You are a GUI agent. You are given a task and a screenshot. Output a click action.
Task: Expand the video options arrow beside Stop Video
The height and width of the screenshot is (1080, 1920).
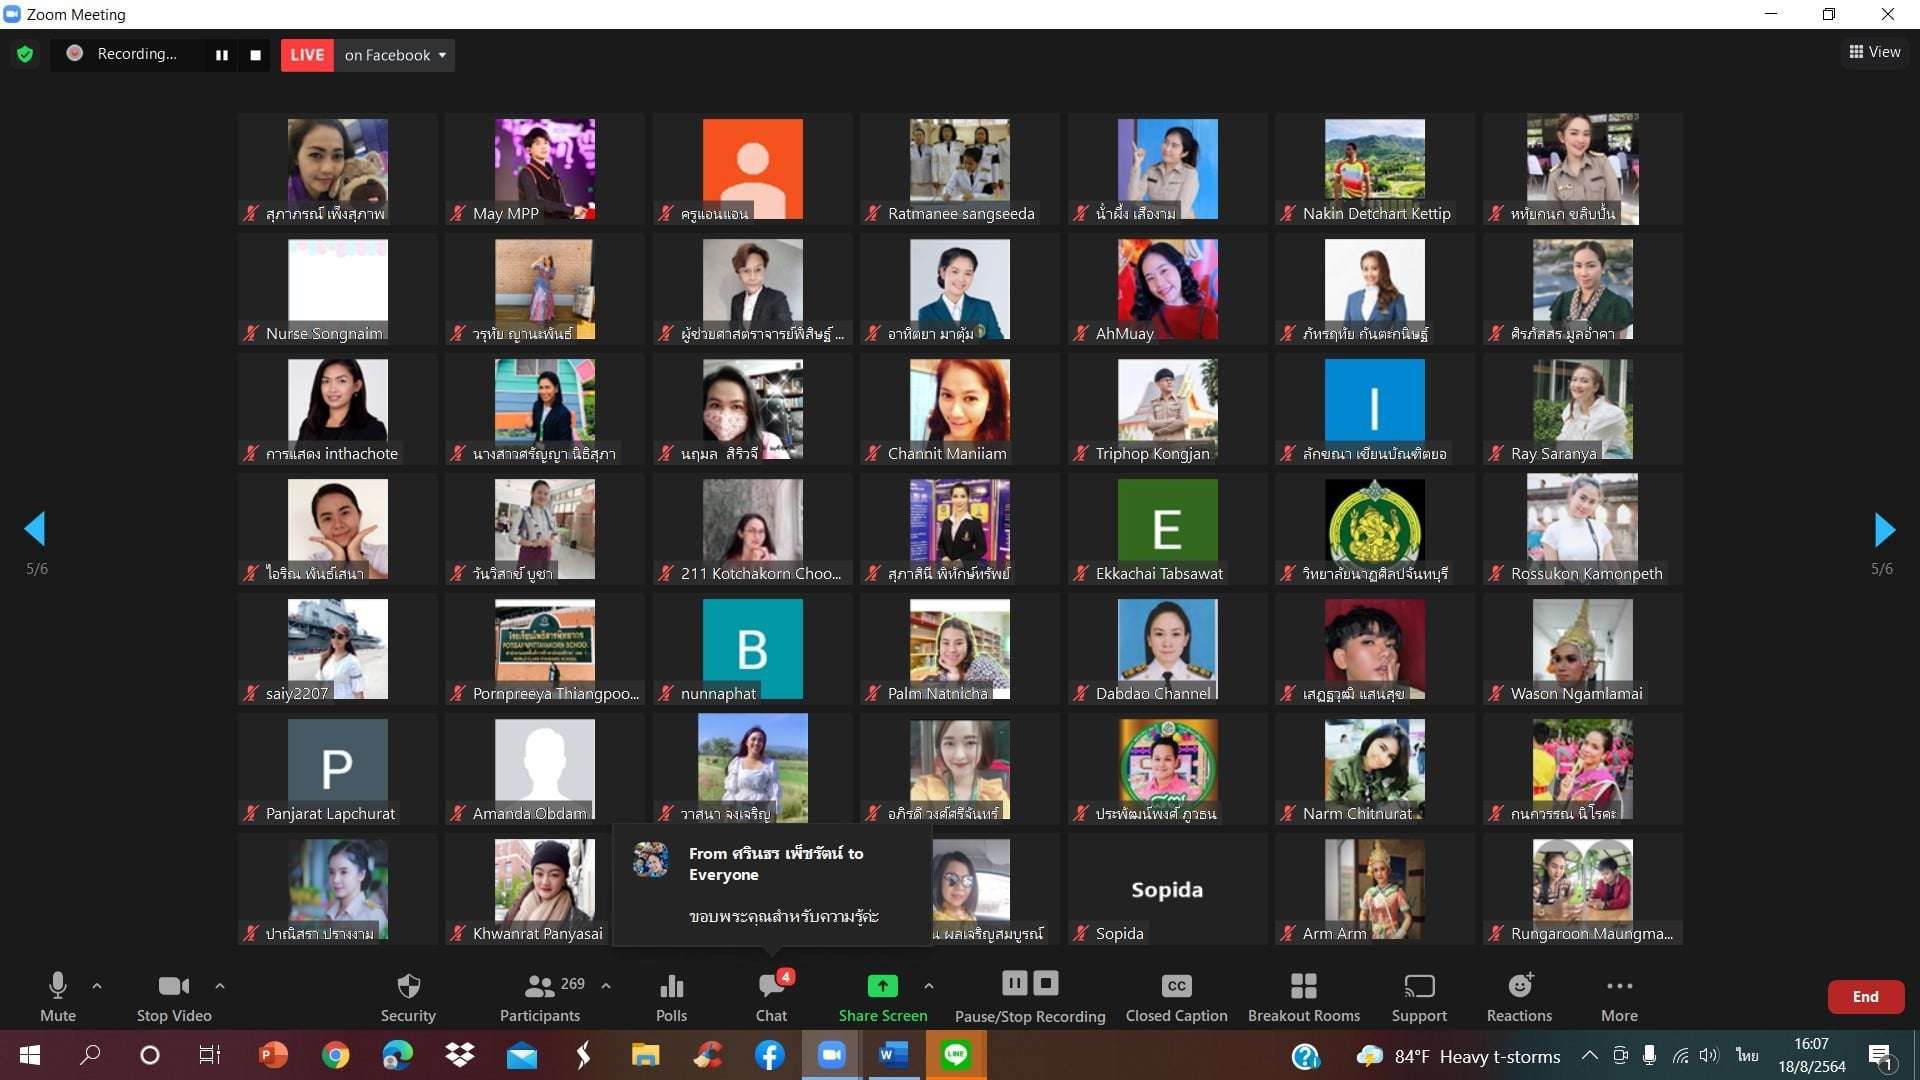(220, 986)
